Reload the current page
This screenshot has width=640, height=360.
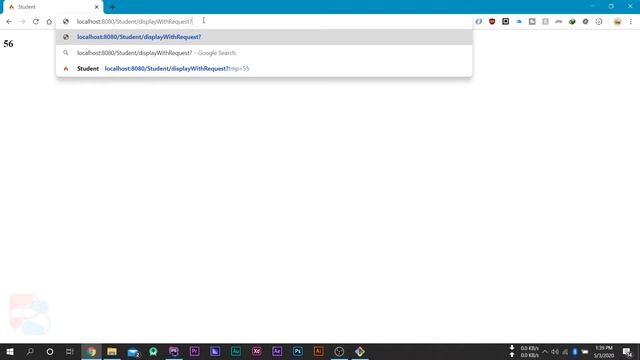click(36, 22)
